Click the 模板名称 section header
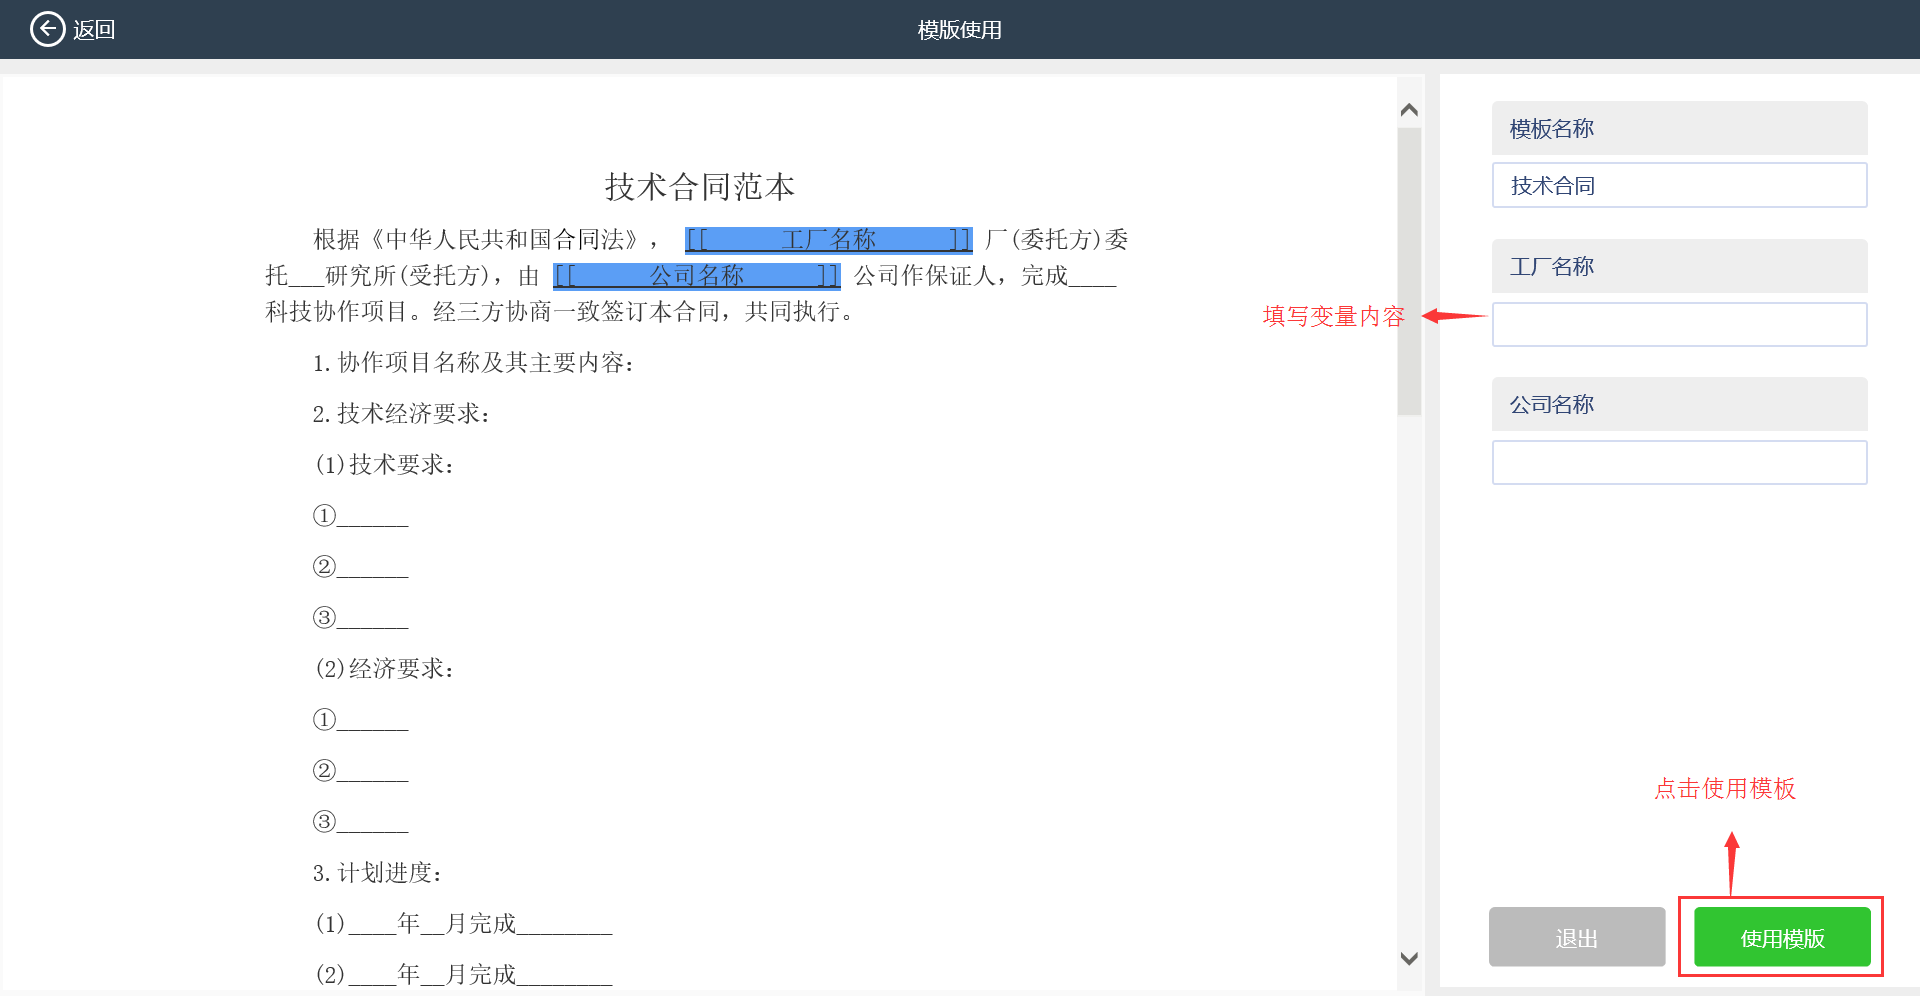This screenshot has height=996, width=1920. point(1678,129)
